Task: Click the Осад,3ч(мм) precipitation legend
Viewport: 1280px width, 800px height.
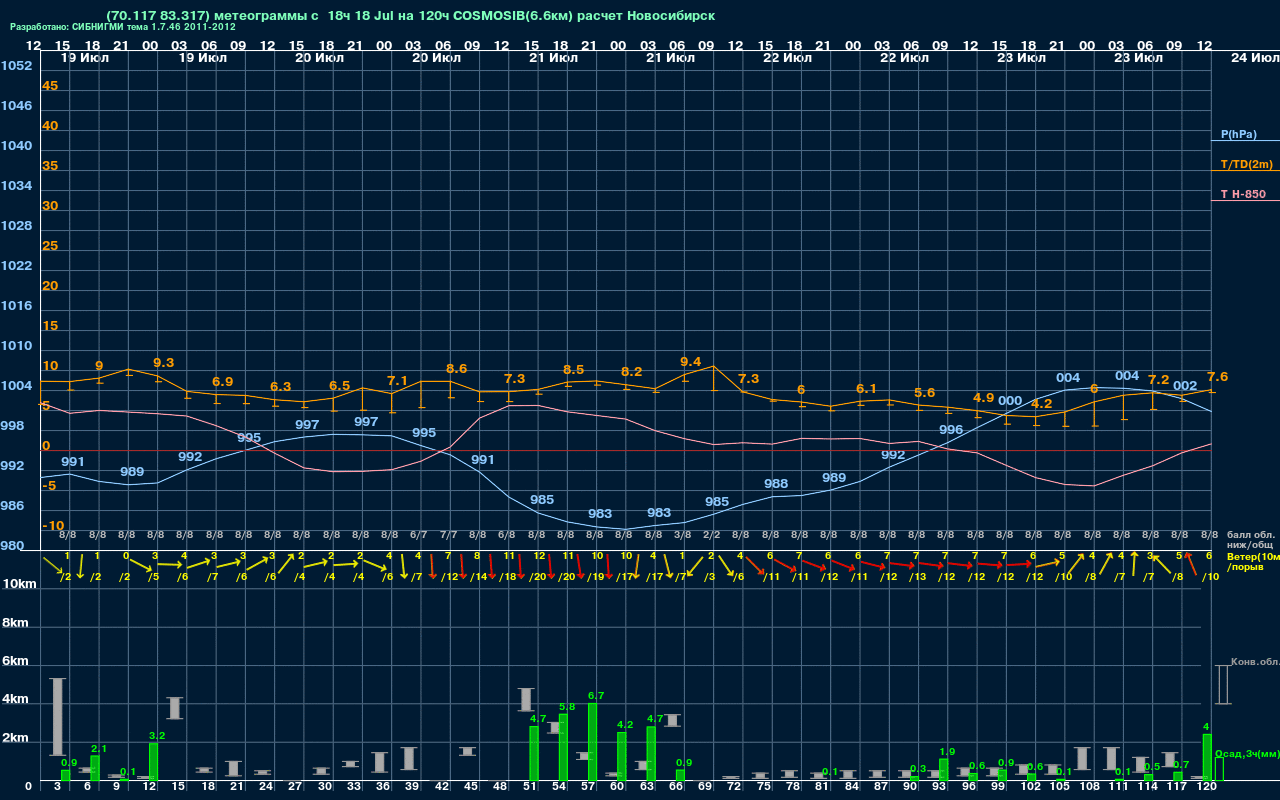Action: click(1246, 753)
